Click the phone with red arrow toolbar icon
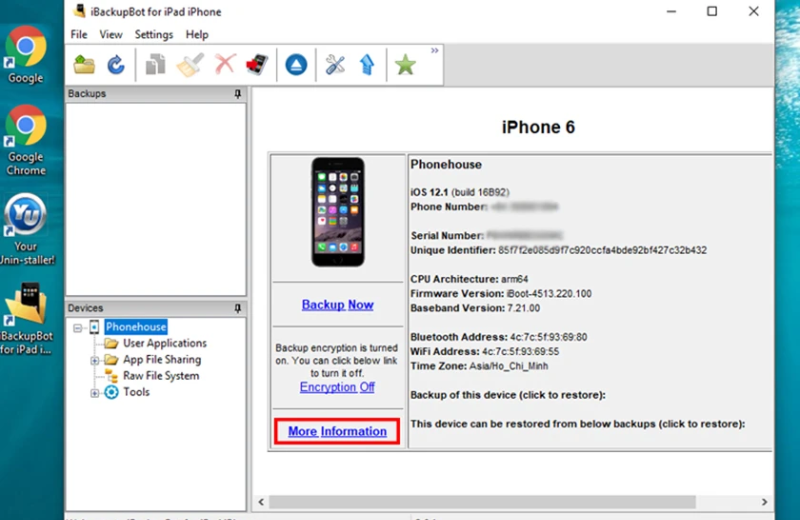Viewport: 800px width, 520px height. point(257,65)
